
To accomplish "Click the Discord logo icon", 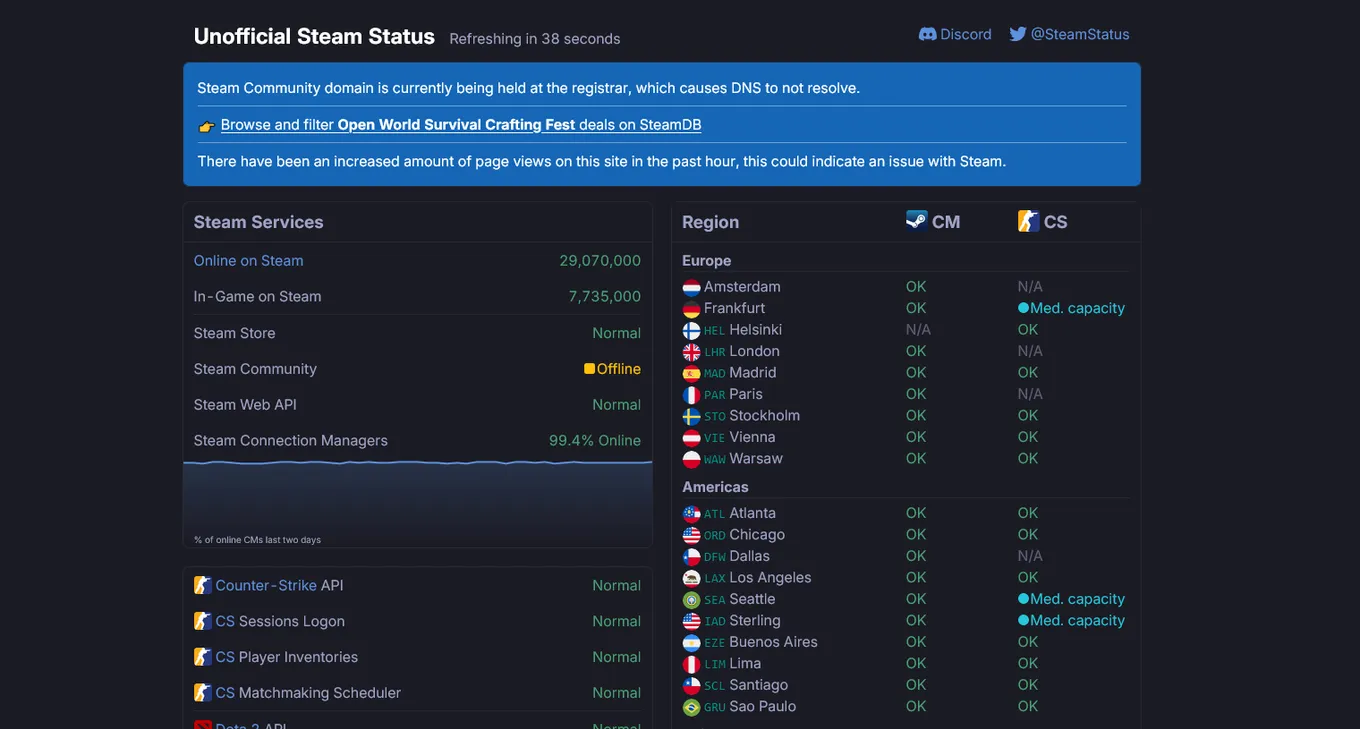I will tap(927, 34).
